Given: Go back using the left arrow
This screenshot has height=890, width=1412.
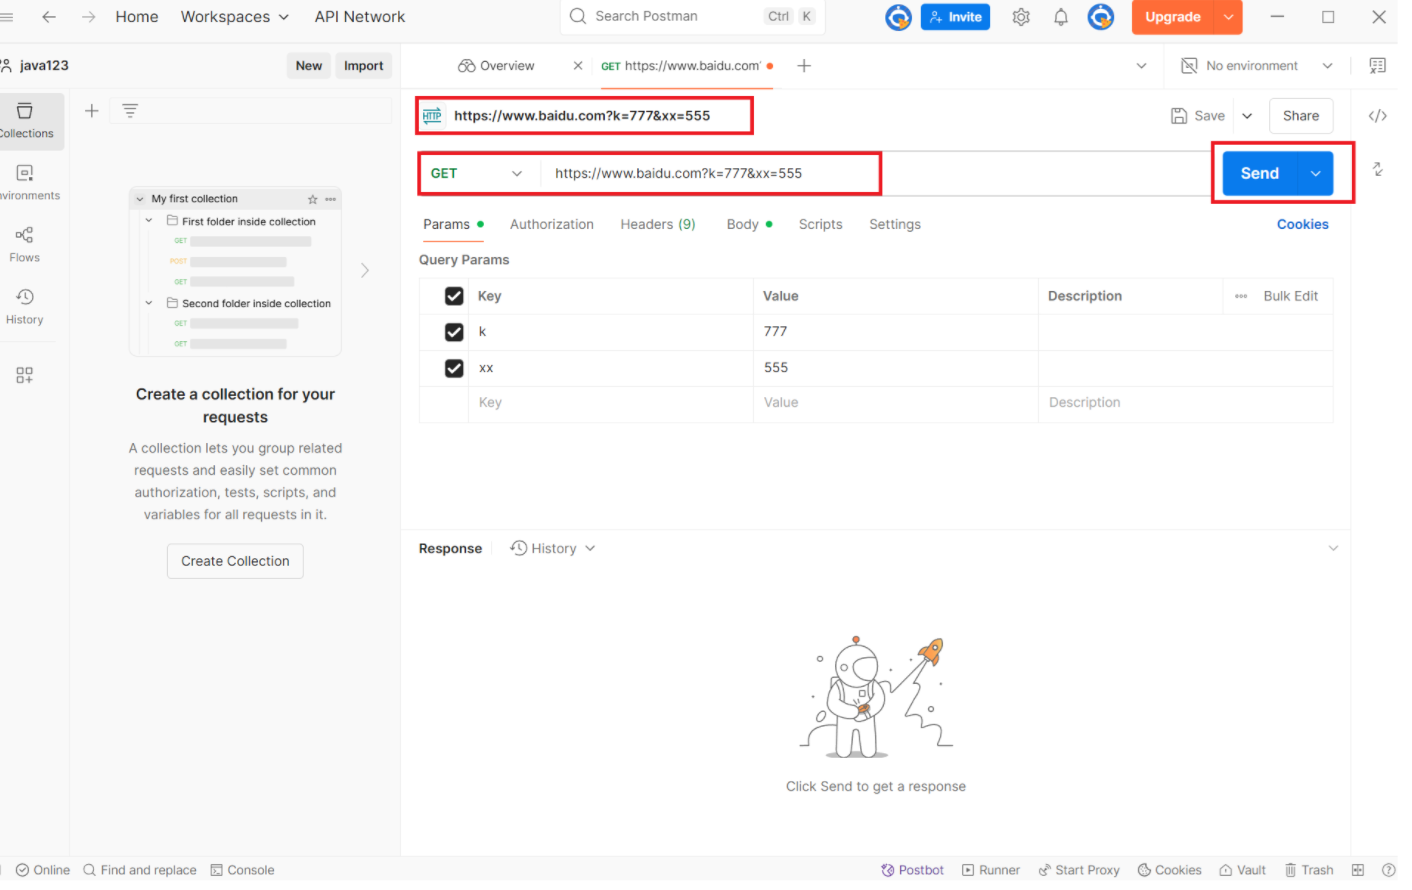Looking at the screenshot, I should click(x=48, y=17).
